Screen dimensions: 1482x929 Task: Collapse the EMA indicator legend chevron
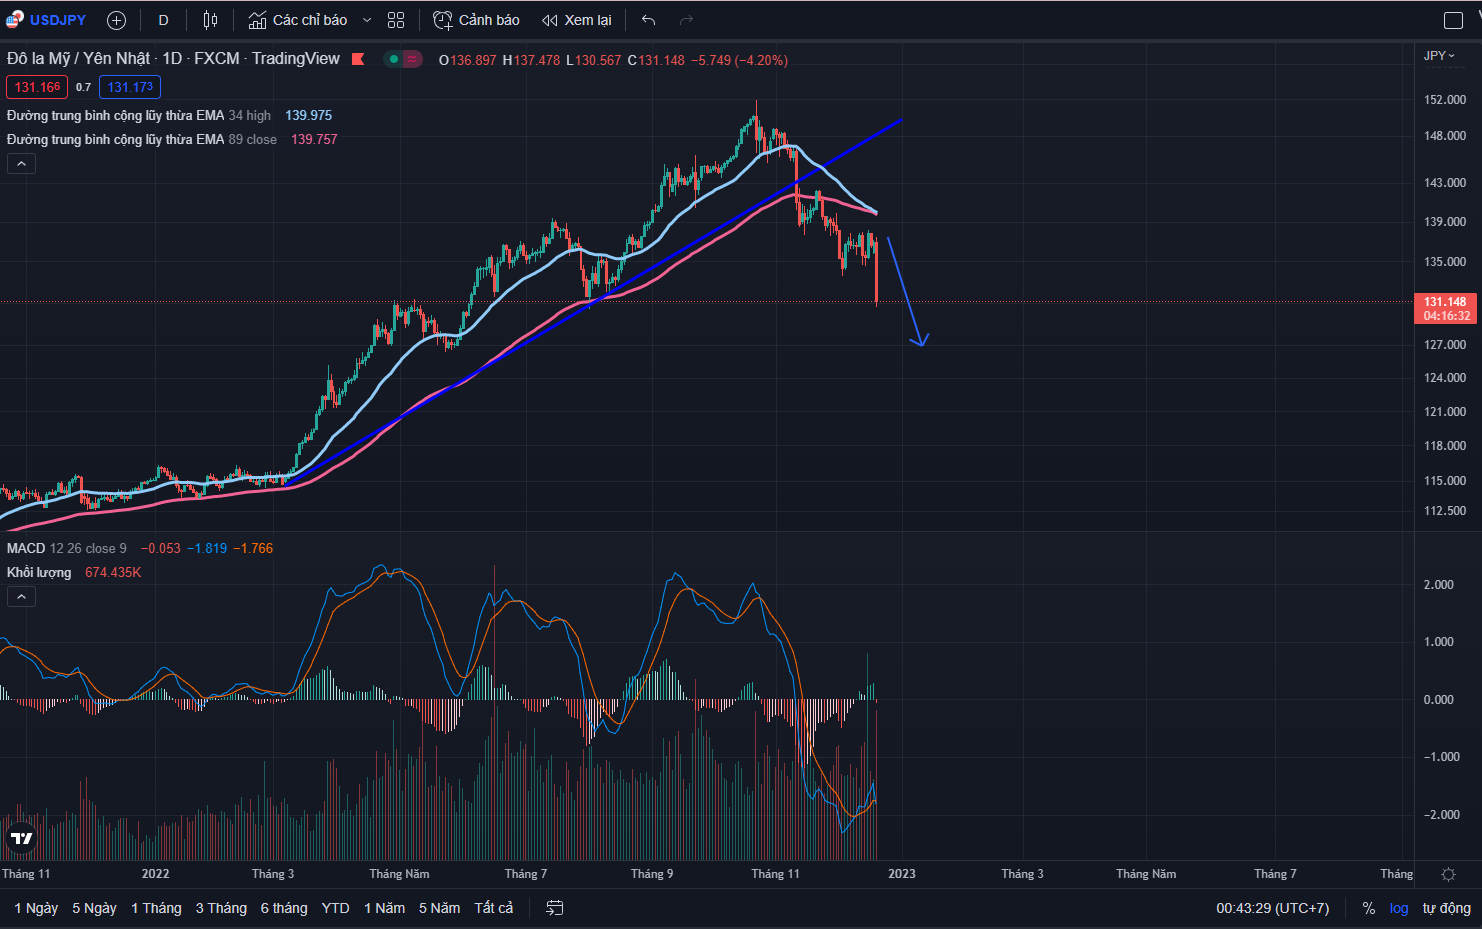[x=21, y=163]
